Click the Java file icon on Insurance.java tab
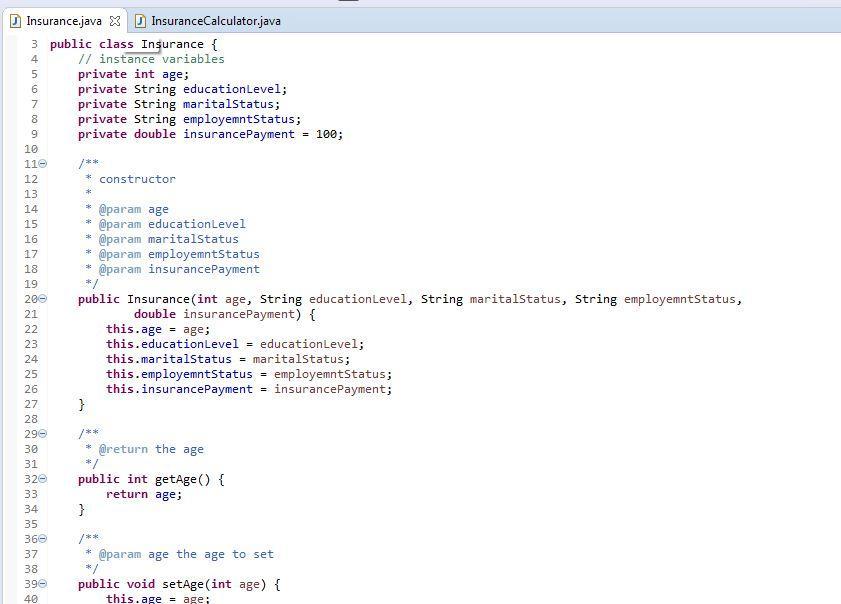The height and width of the screenshot is (604, 841). coord(14,20)
